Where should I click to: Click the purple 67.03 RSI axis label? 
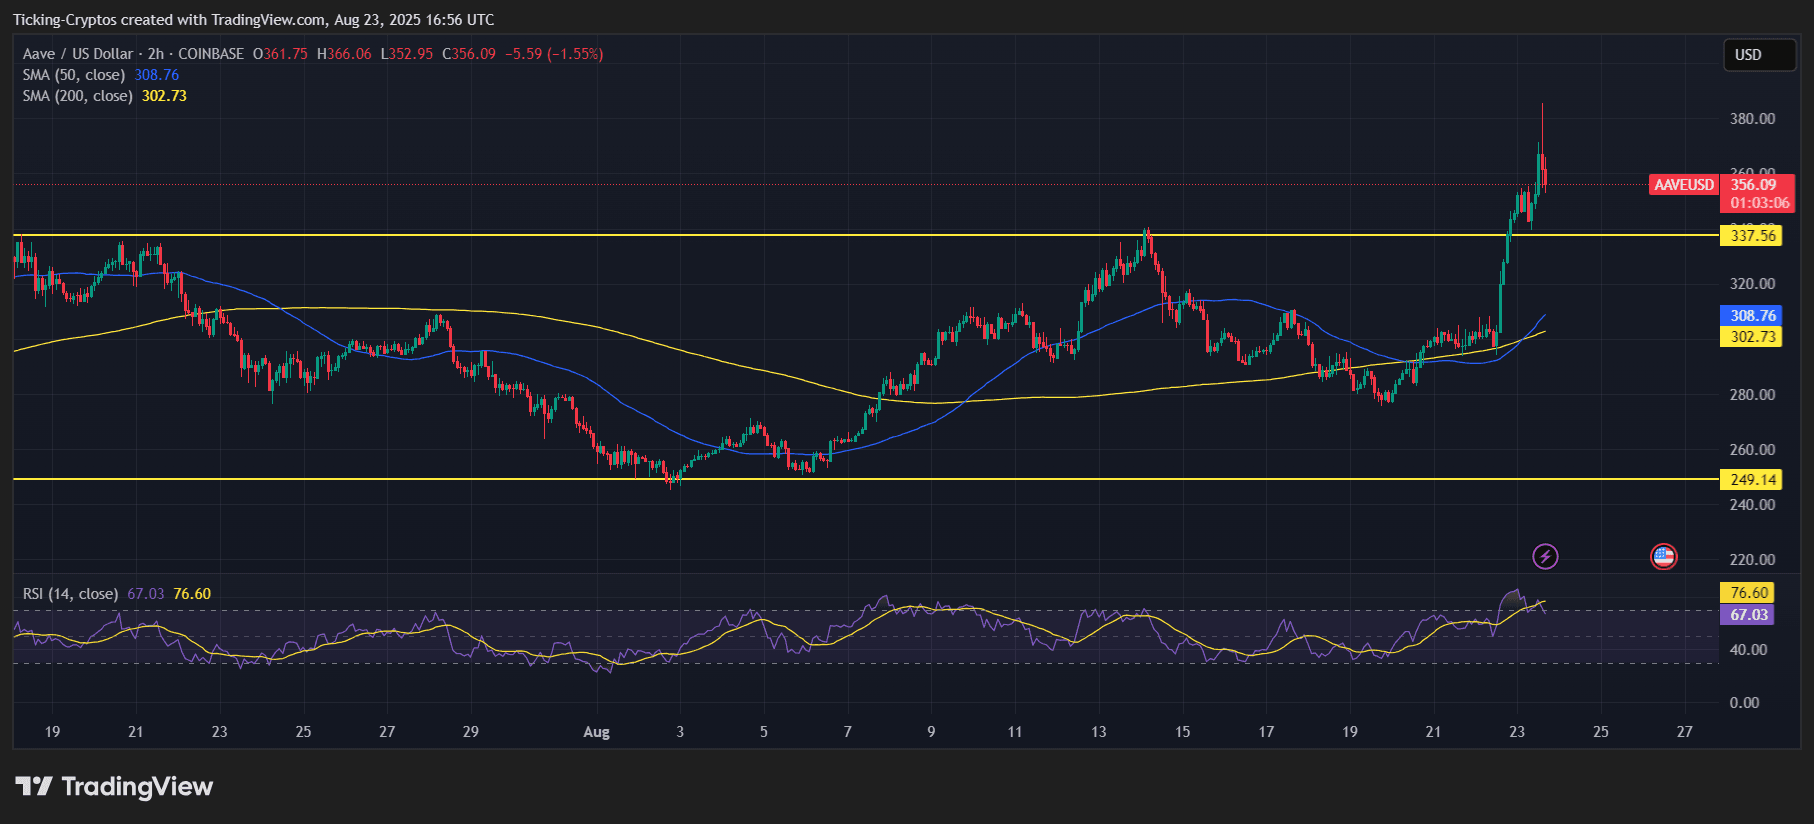(x=1749, y=615)
